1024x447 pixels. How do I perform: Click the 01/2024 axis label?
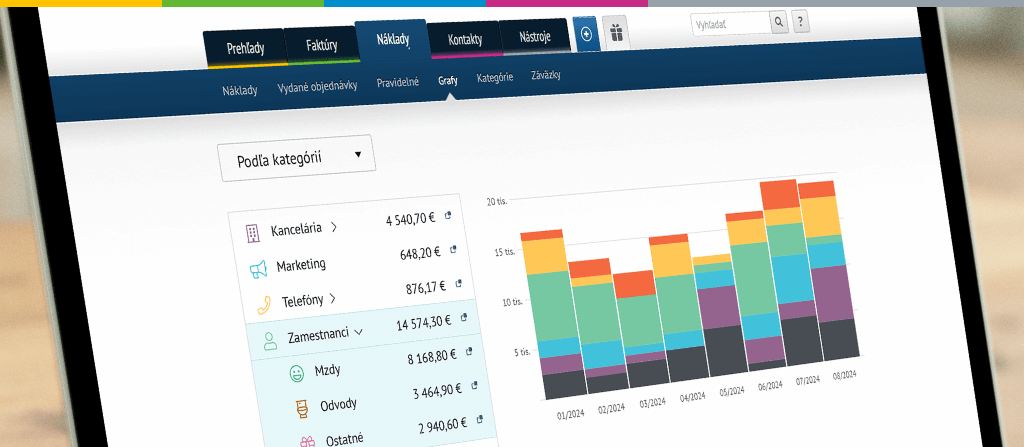571,413
